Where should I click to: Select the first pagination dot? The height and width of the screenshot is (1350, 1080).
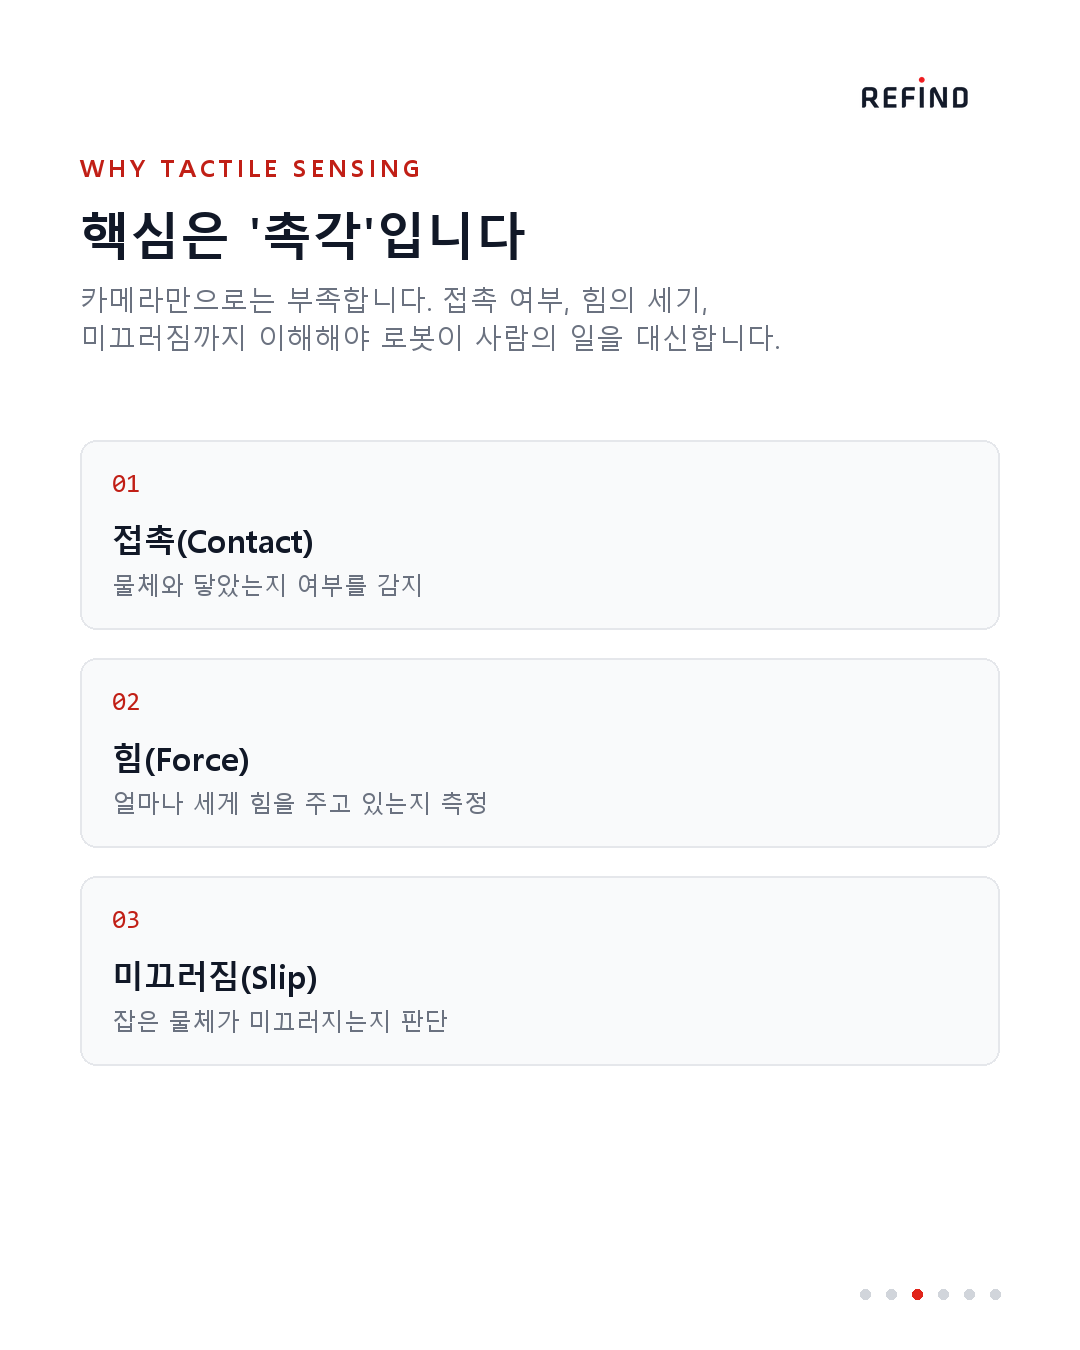point(865,1294)
